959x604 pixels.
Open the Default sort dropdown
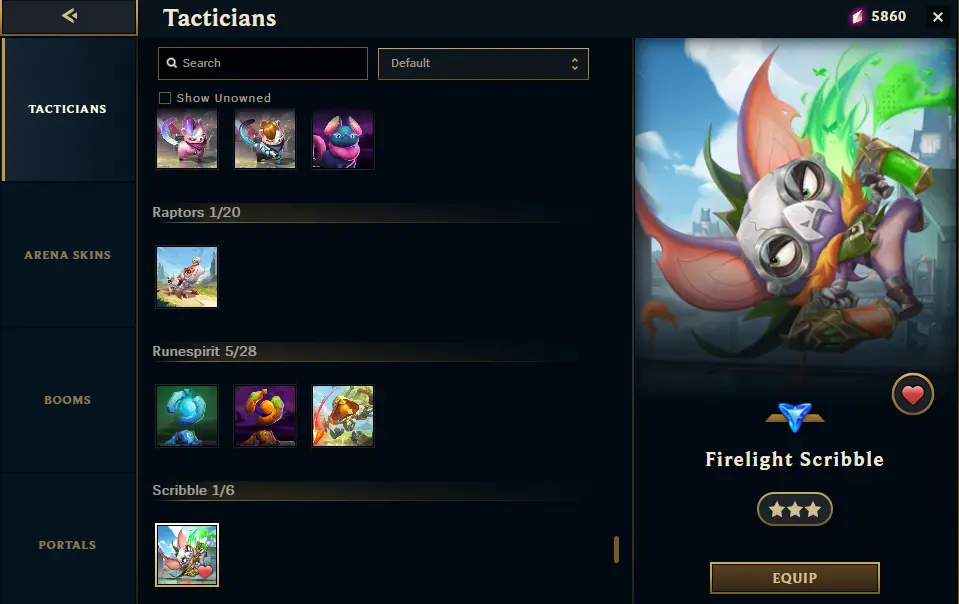(x=483, y=64)
